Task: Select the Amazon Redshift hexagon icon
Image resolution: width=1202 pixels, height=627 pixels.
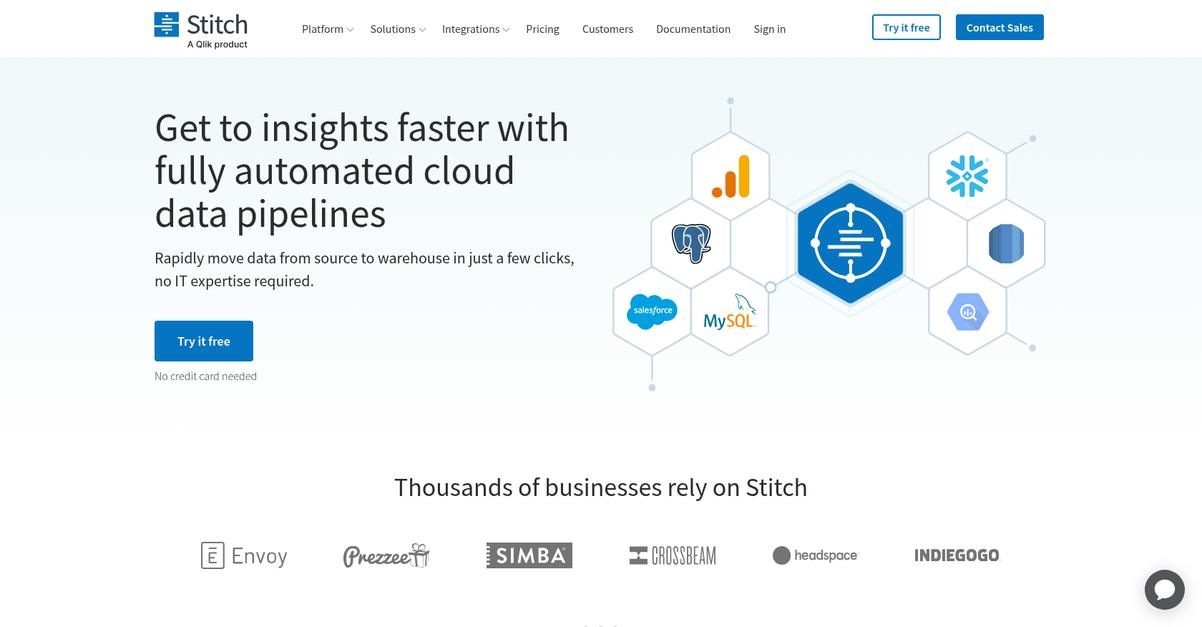Action: tap(1006, 244)
